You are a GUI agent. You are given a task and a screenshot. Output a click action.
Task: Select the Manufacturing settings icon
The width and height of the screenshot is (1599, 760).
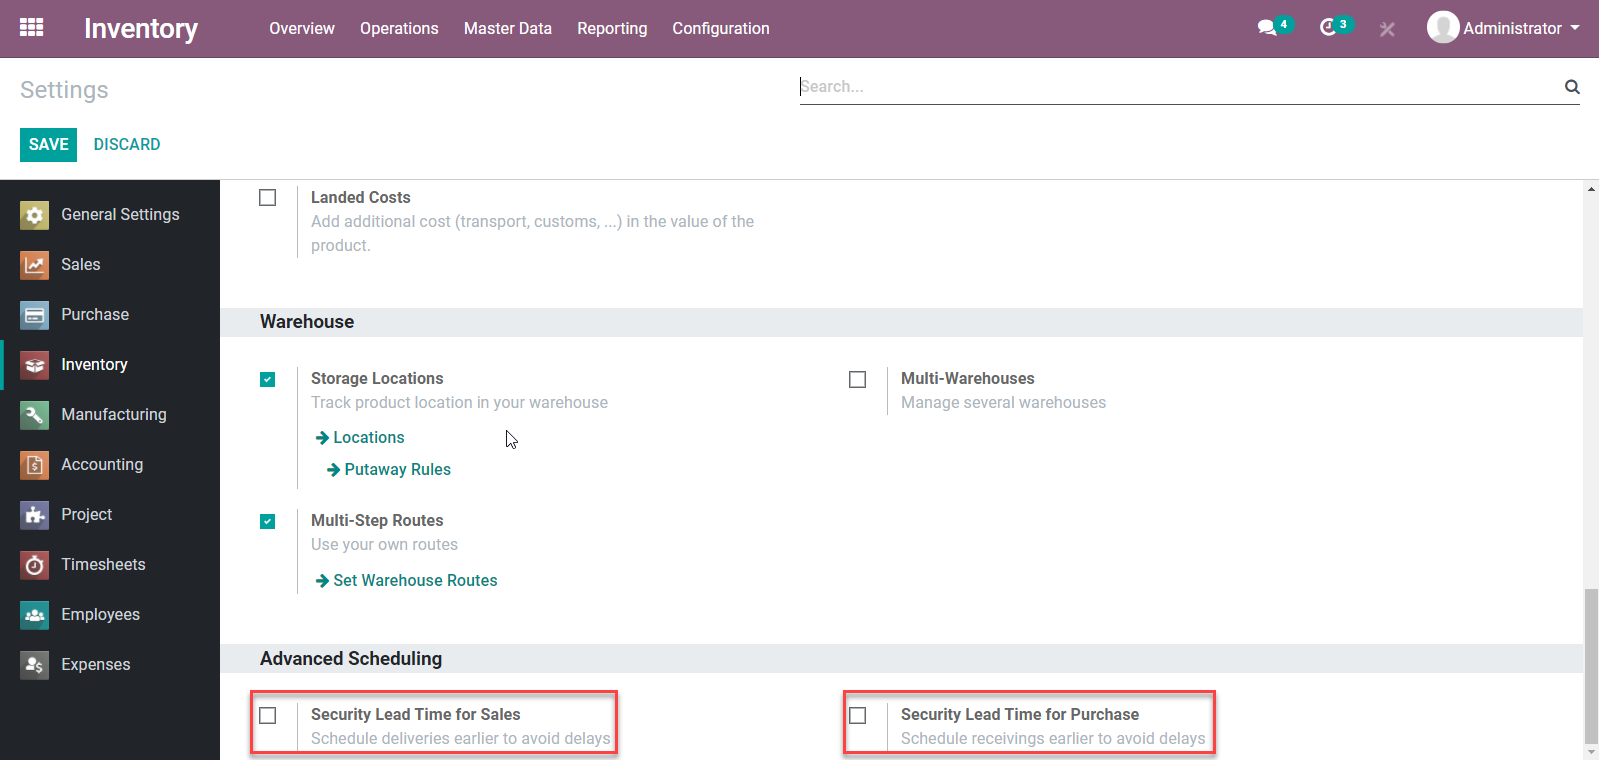click(x=34, y=415)
